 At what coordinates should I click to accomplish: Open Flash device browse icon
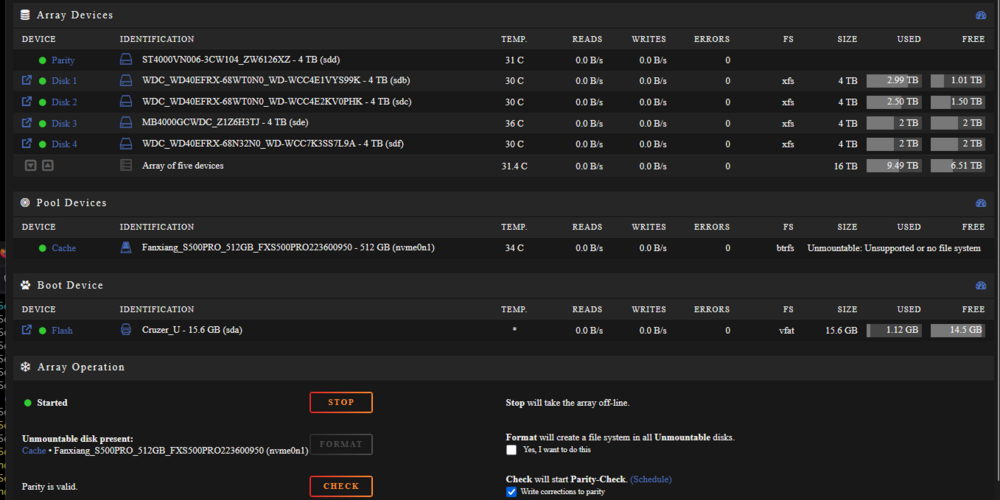point(26,330)
